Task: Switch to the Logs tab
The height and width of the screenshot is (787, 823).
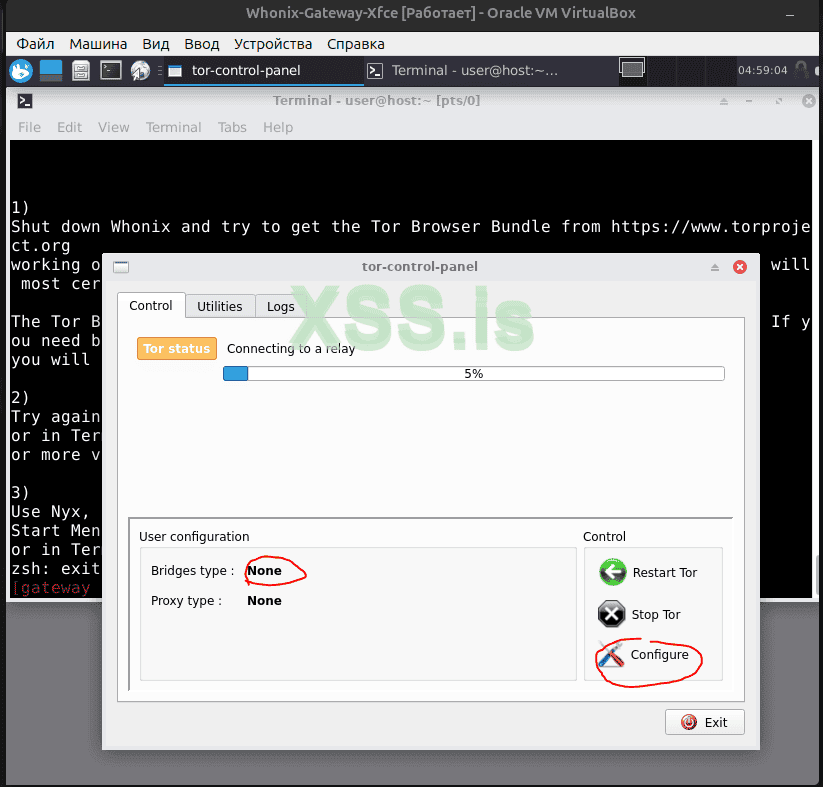Action: click(x=281, y=307)
